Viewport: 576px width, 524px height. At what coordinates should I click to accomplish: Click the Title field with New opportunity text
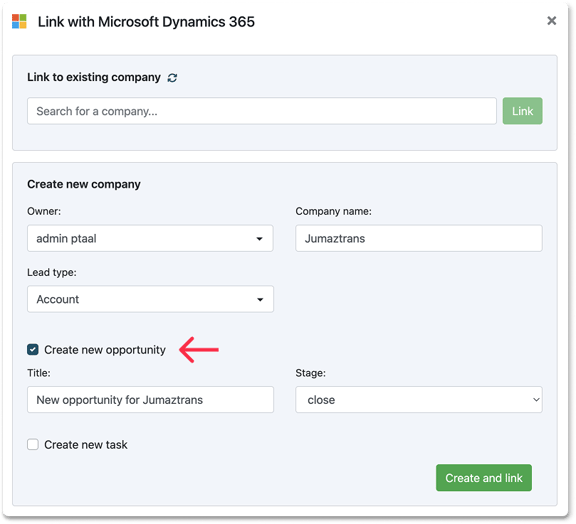pyautogui.click(x=150, y=399)
